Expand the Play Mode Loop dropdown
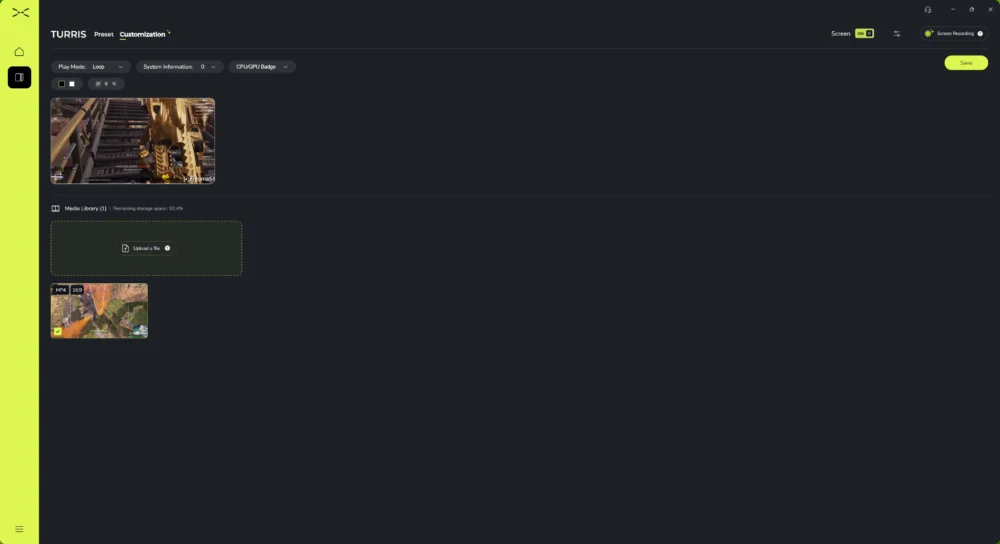 tap(91, 67)
